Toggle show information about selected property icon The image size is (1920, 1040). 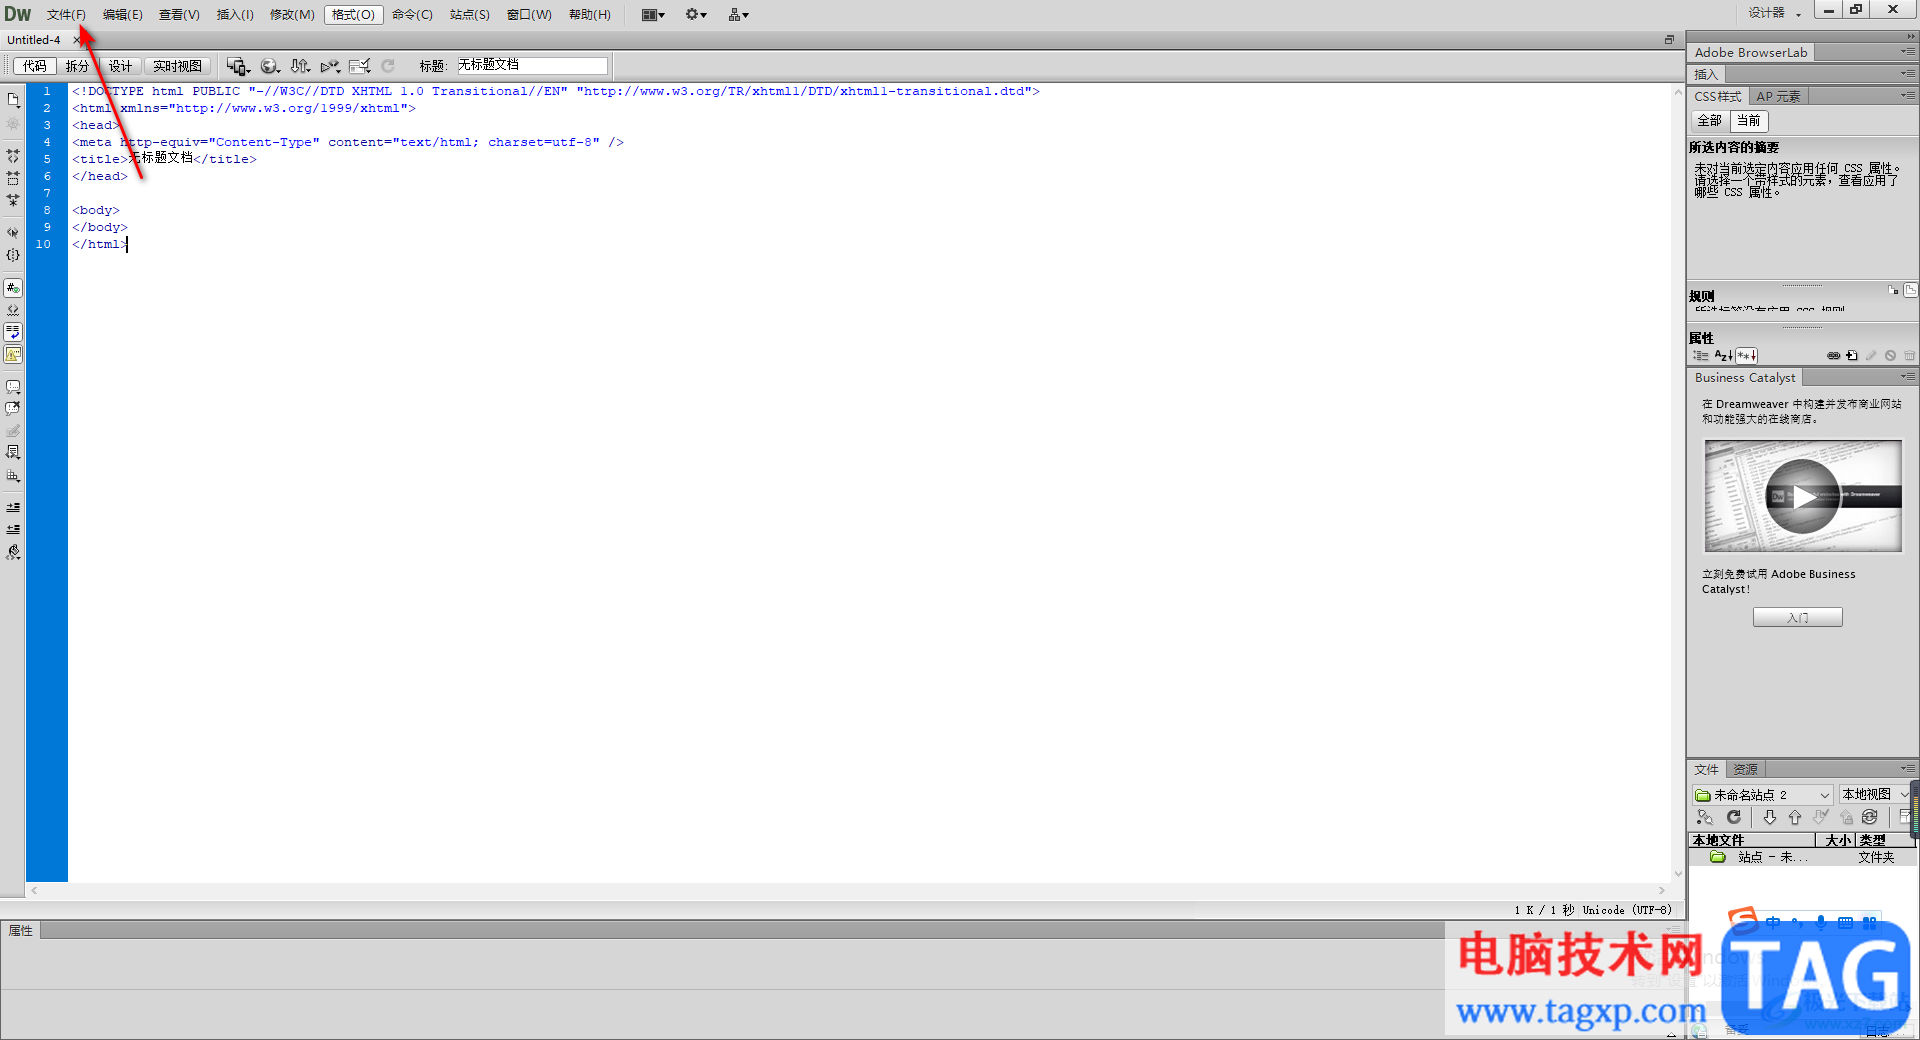[1893, 290]
